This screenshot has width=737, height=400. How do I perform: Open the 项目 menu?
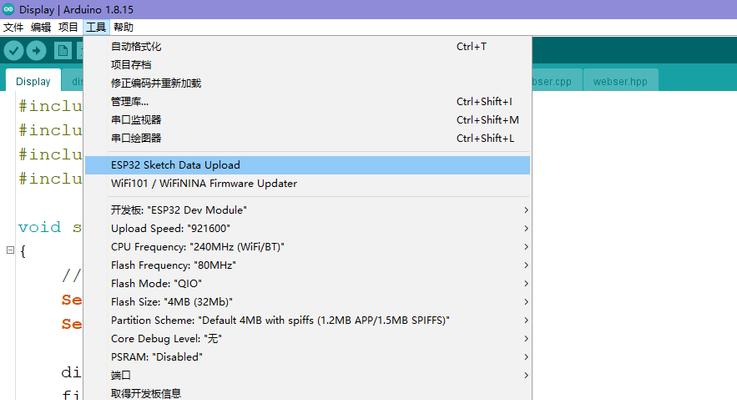click(x=68, y=27)
